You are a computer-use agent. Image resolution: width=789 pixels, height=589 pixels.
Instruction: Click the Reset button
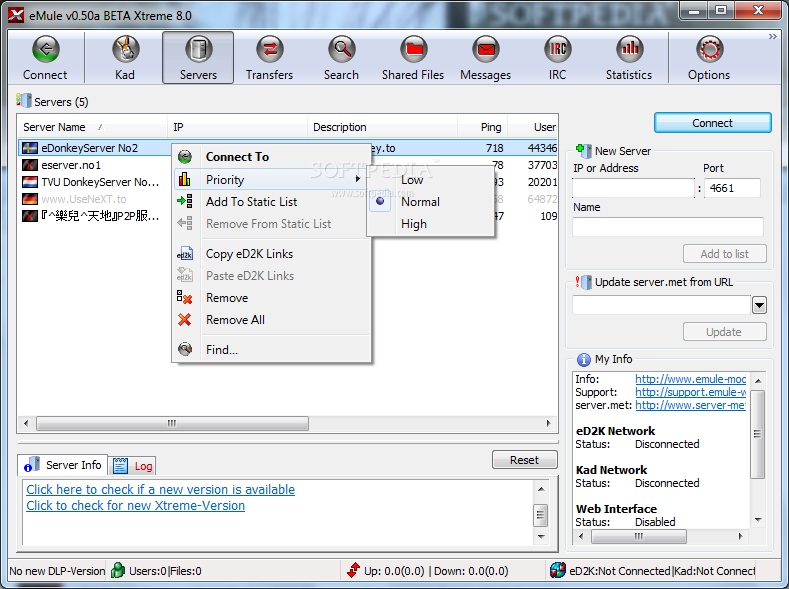coord(524,460)
